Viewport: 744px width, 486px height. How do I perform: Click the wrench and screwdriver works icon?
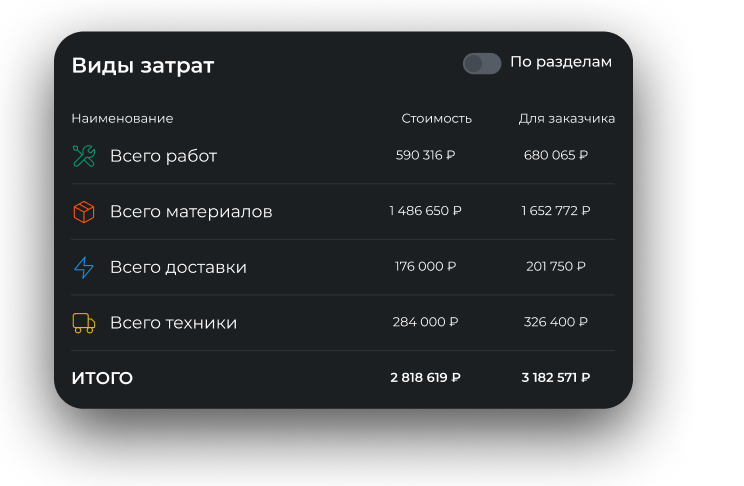[x=84, y=156]
